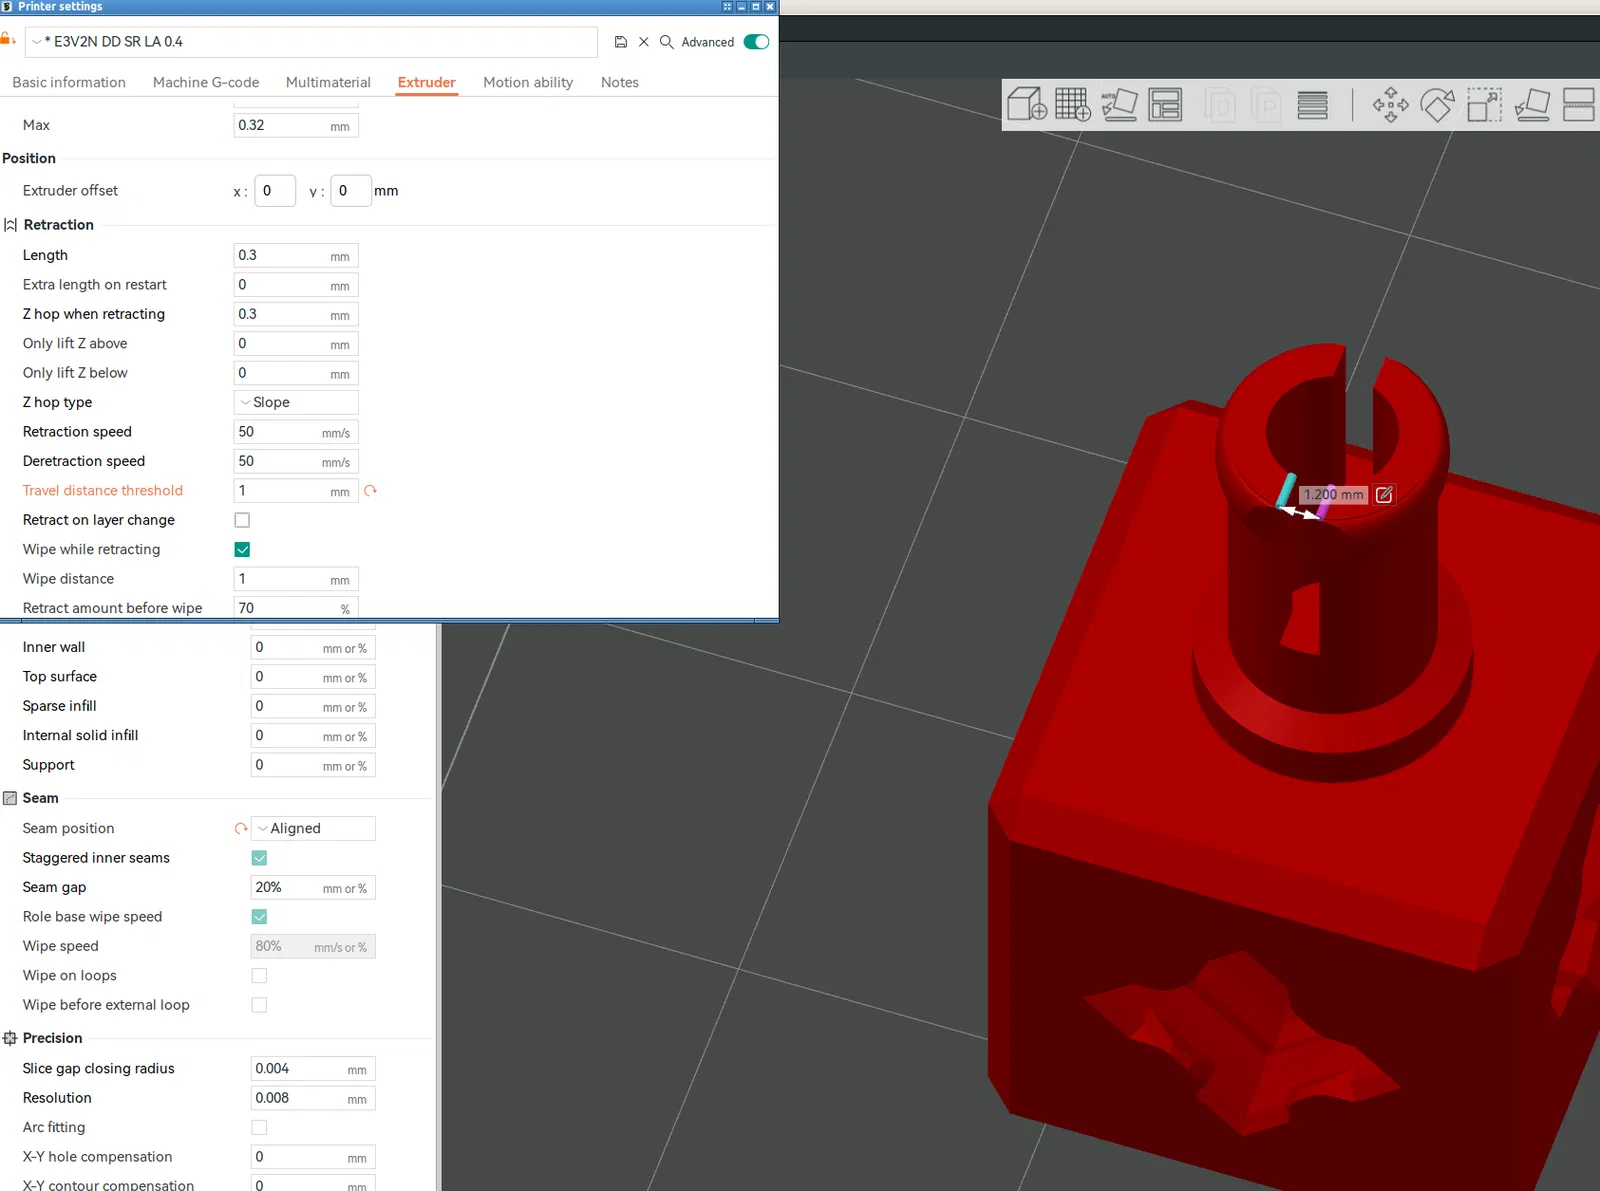
Task: Click the Retraction section icon
Action: coord(10,225)
